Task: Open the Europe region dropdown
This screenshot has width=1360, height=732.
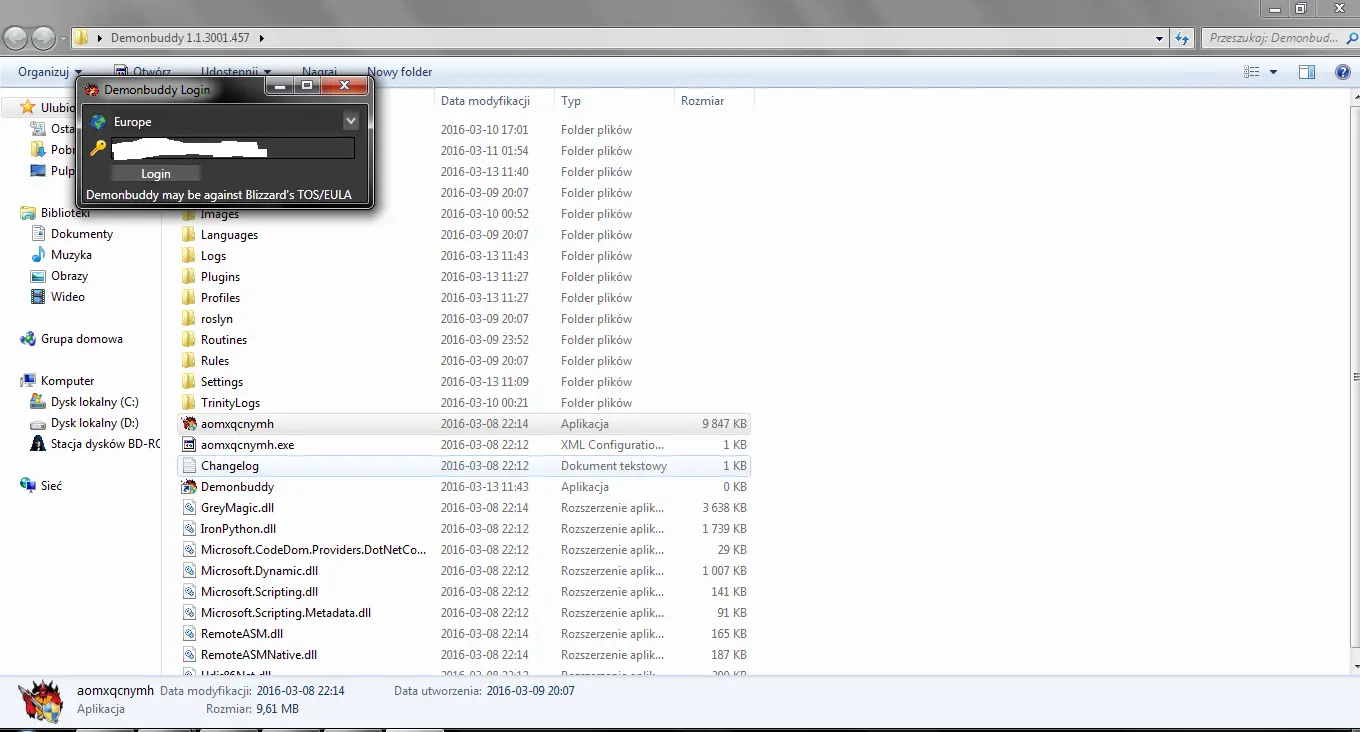Action: (350, 121)
